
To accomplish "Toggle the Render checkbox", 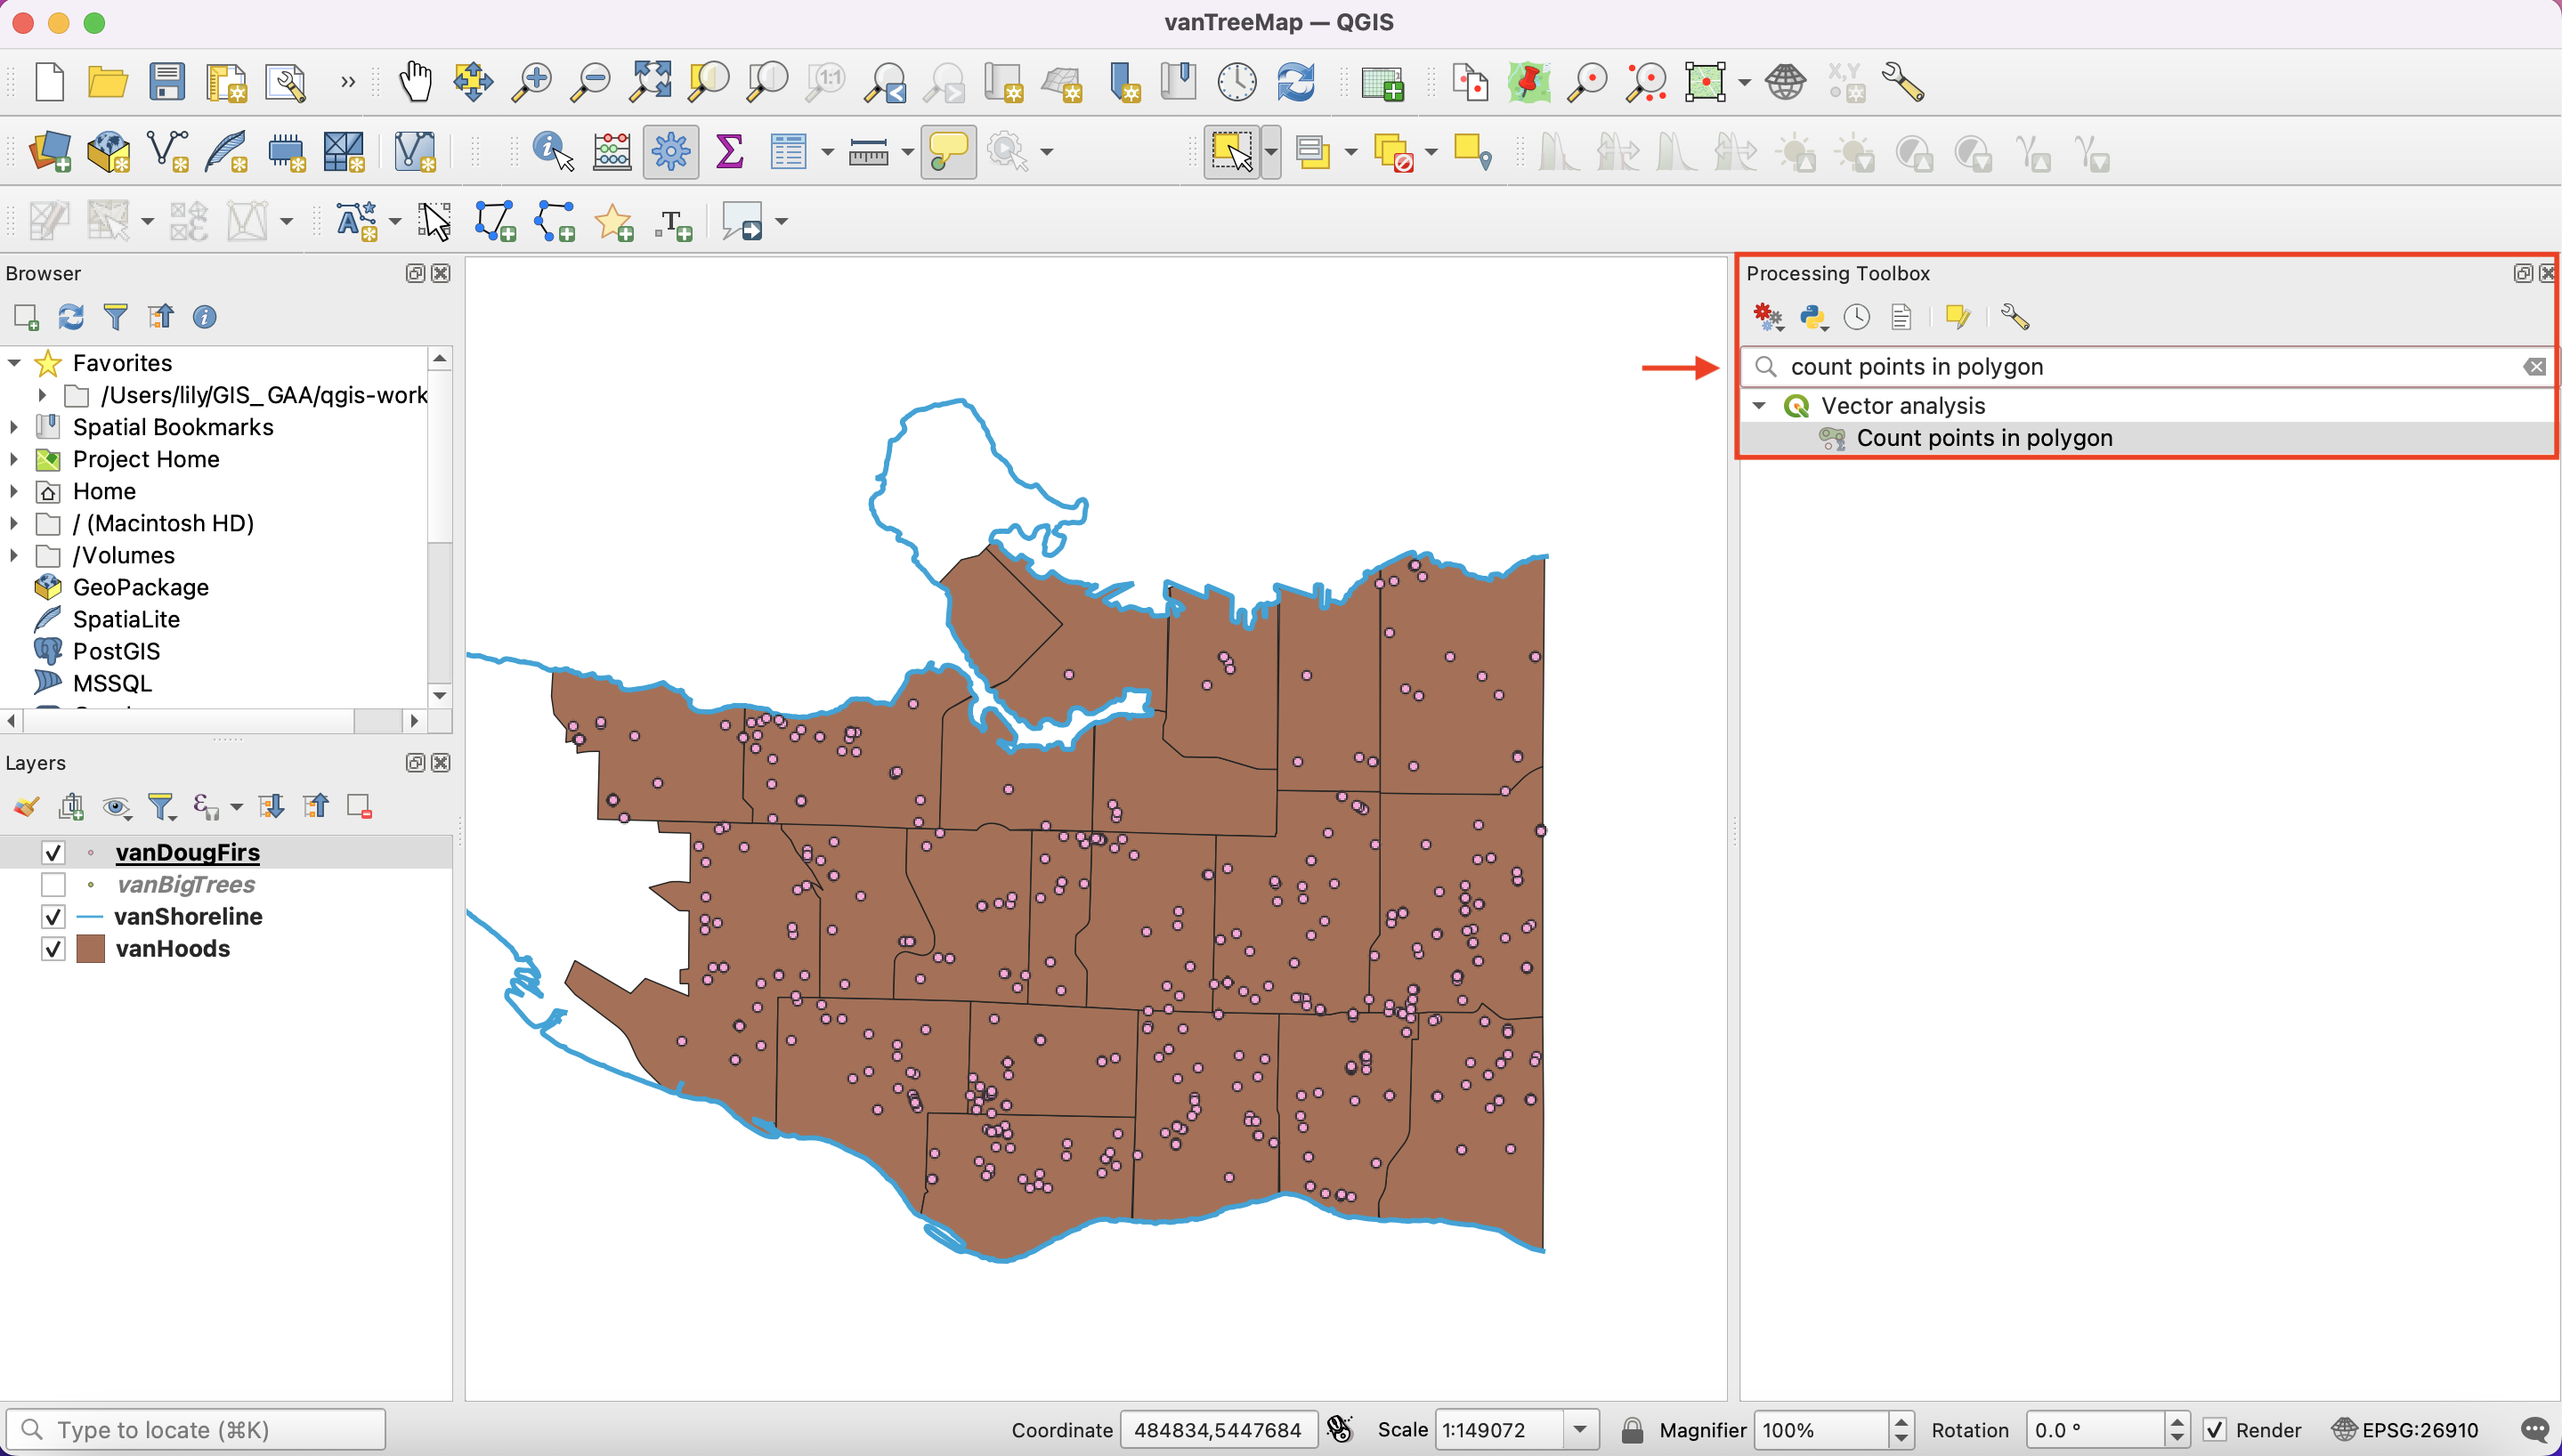I will 2215,1430.
